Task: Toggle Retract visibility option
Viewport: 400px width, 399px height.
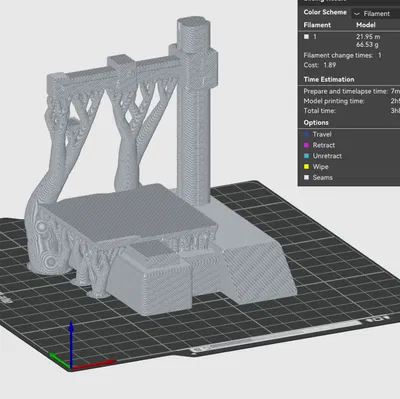Action: click(x=306, y=145)
